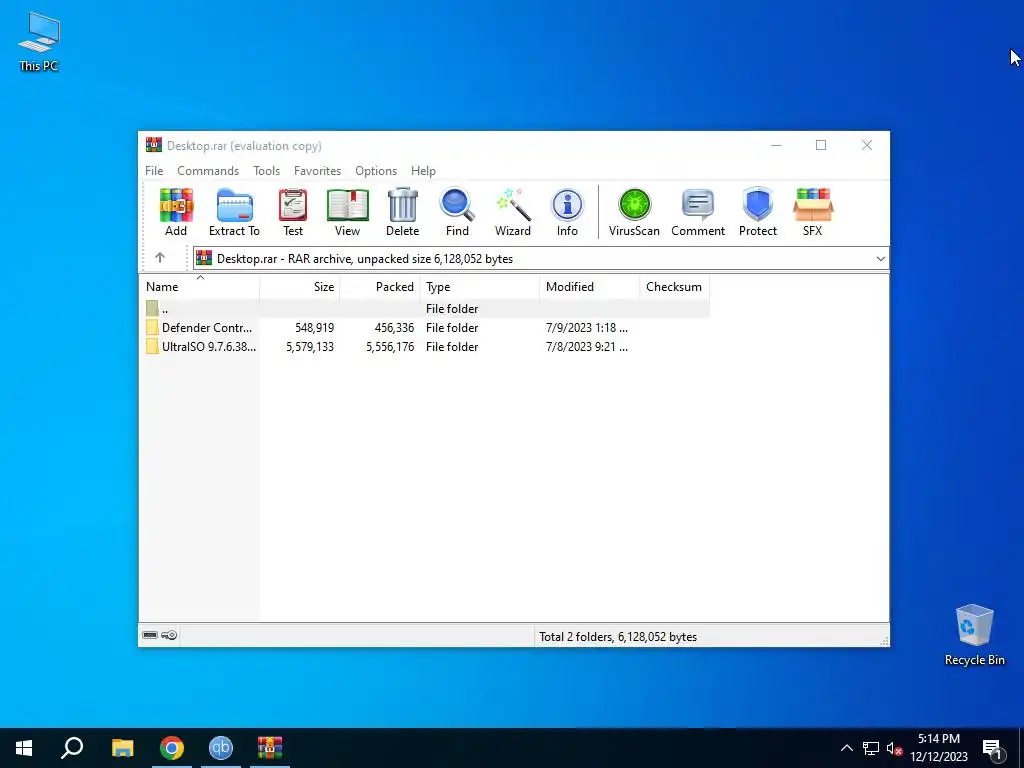Click the WinRAR icon in the title bar
Image resolution: width=1024 pixels, height=768 pixels.
(153, 145)
